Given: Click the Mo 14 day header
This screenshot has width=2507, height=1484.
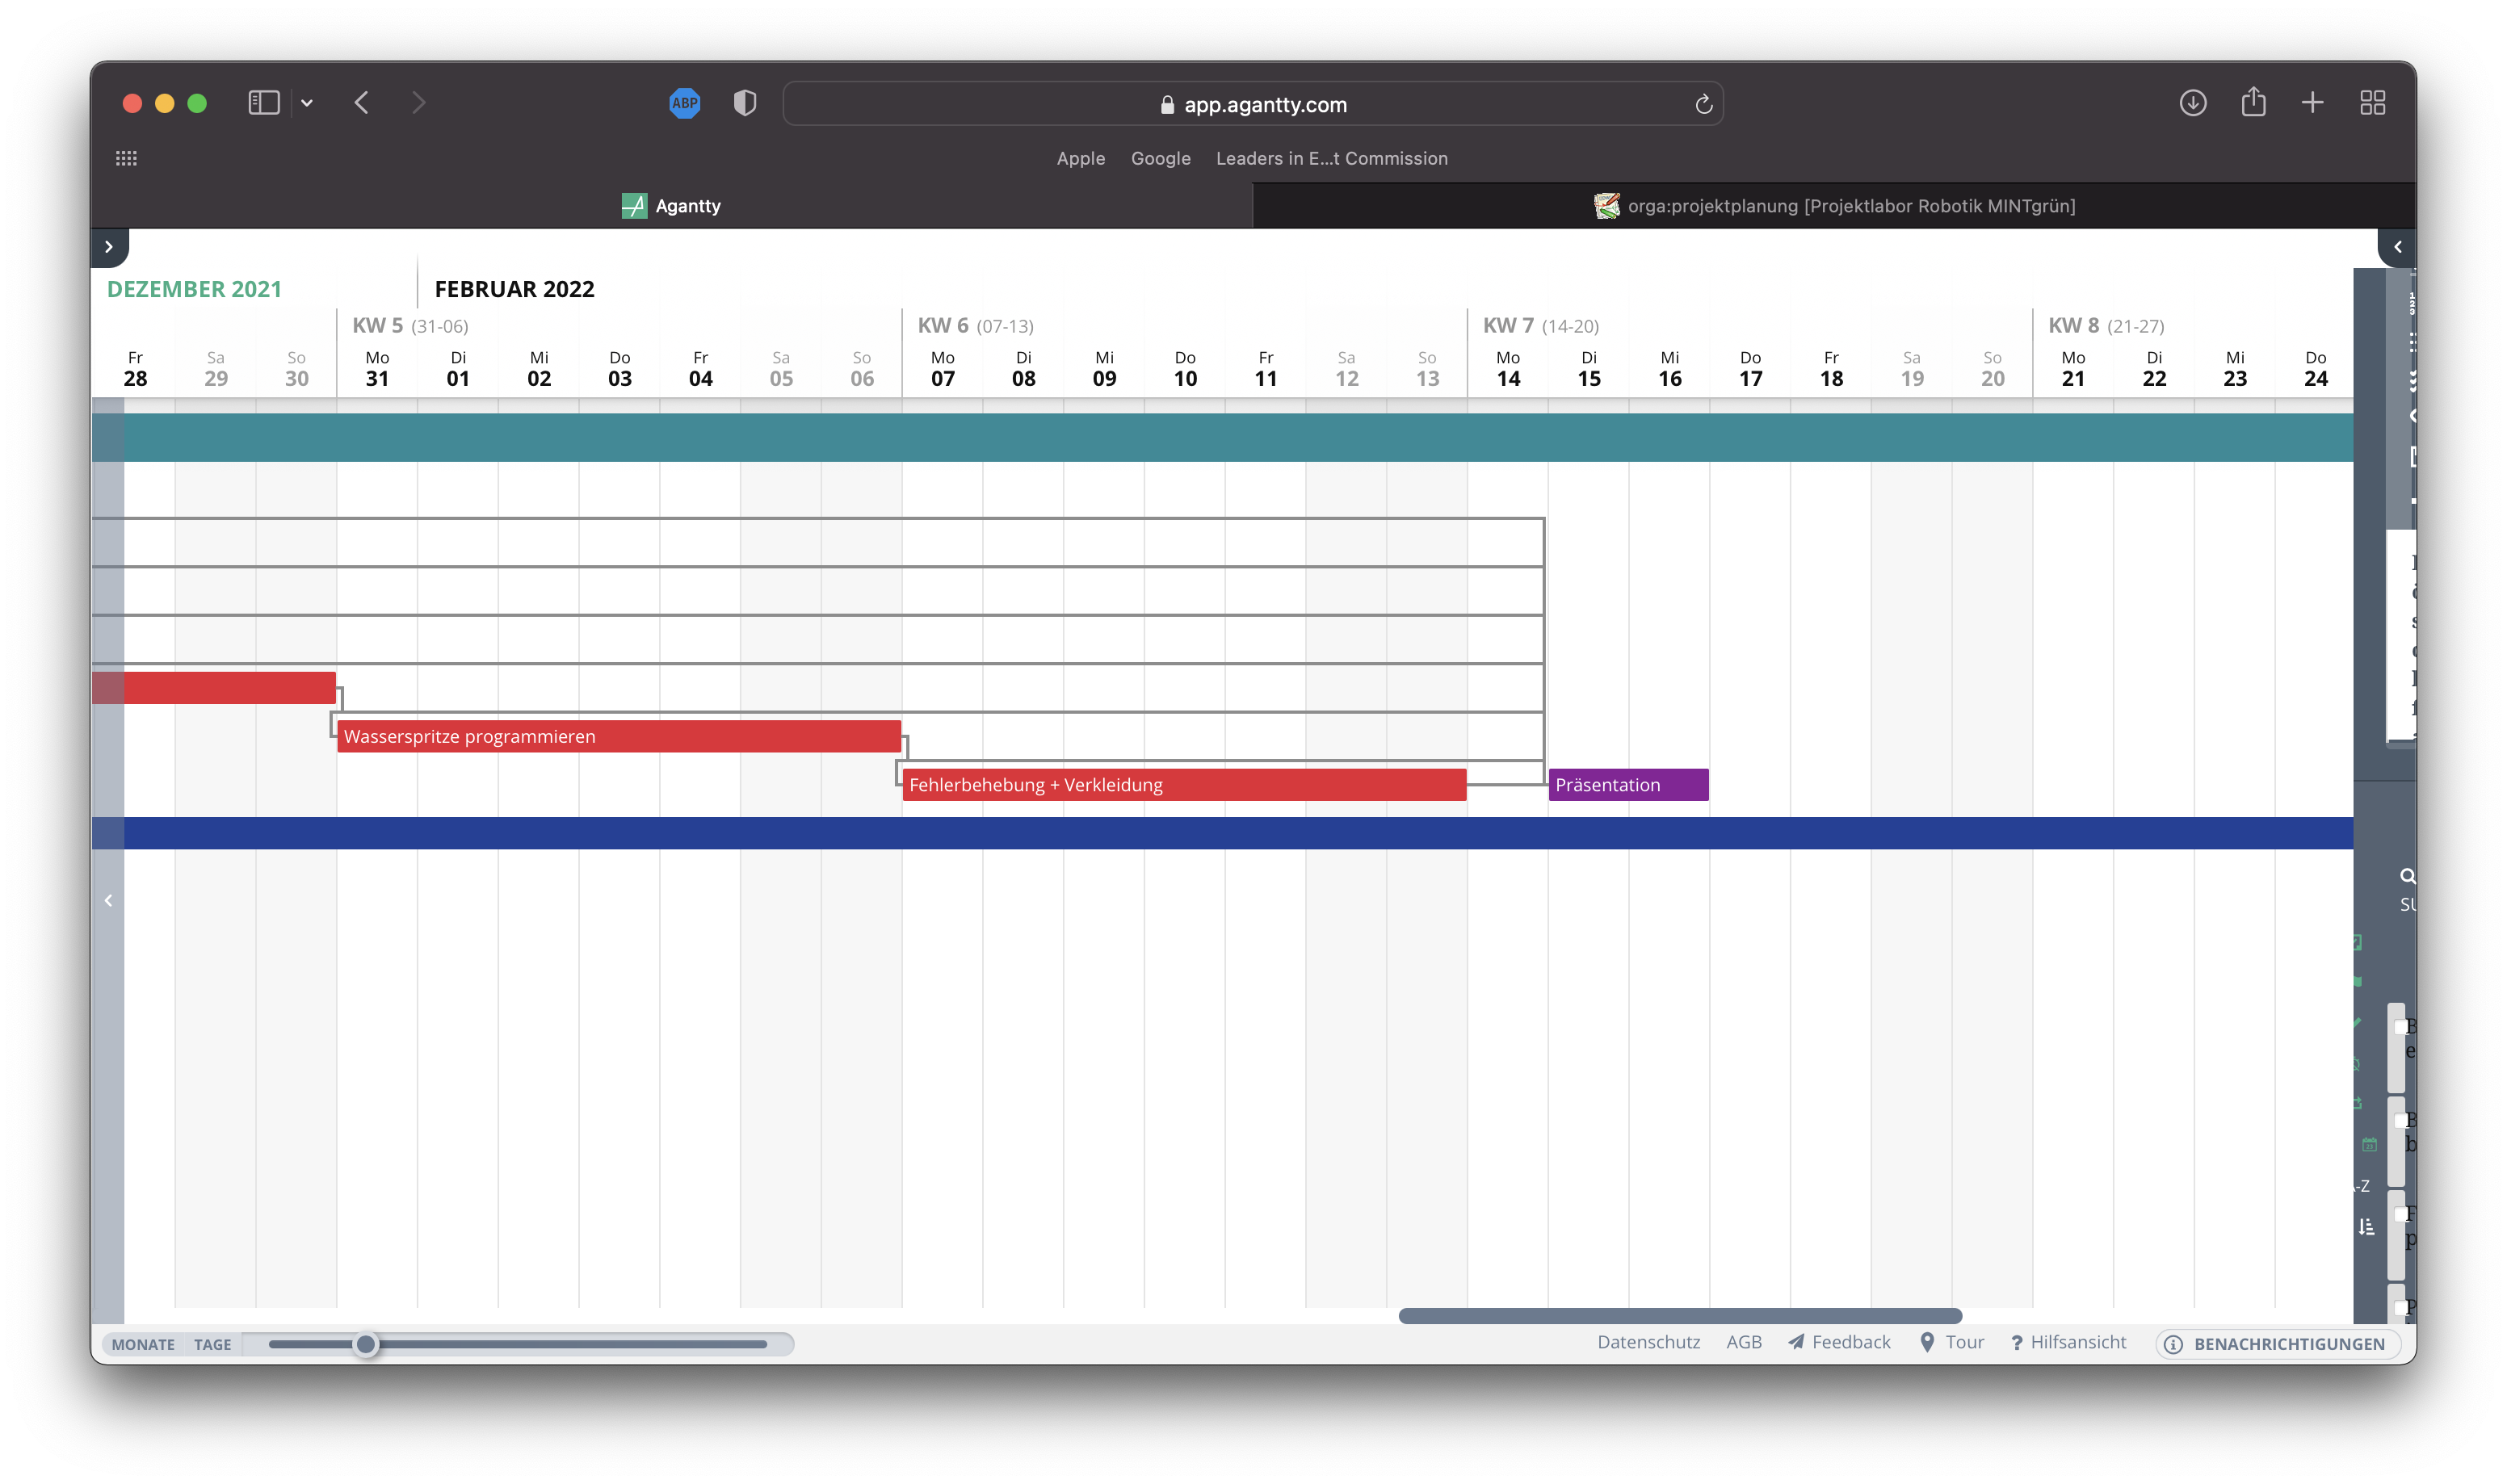Looking at the screenshot, I should pyautogui.click(x=1508, y=369).
